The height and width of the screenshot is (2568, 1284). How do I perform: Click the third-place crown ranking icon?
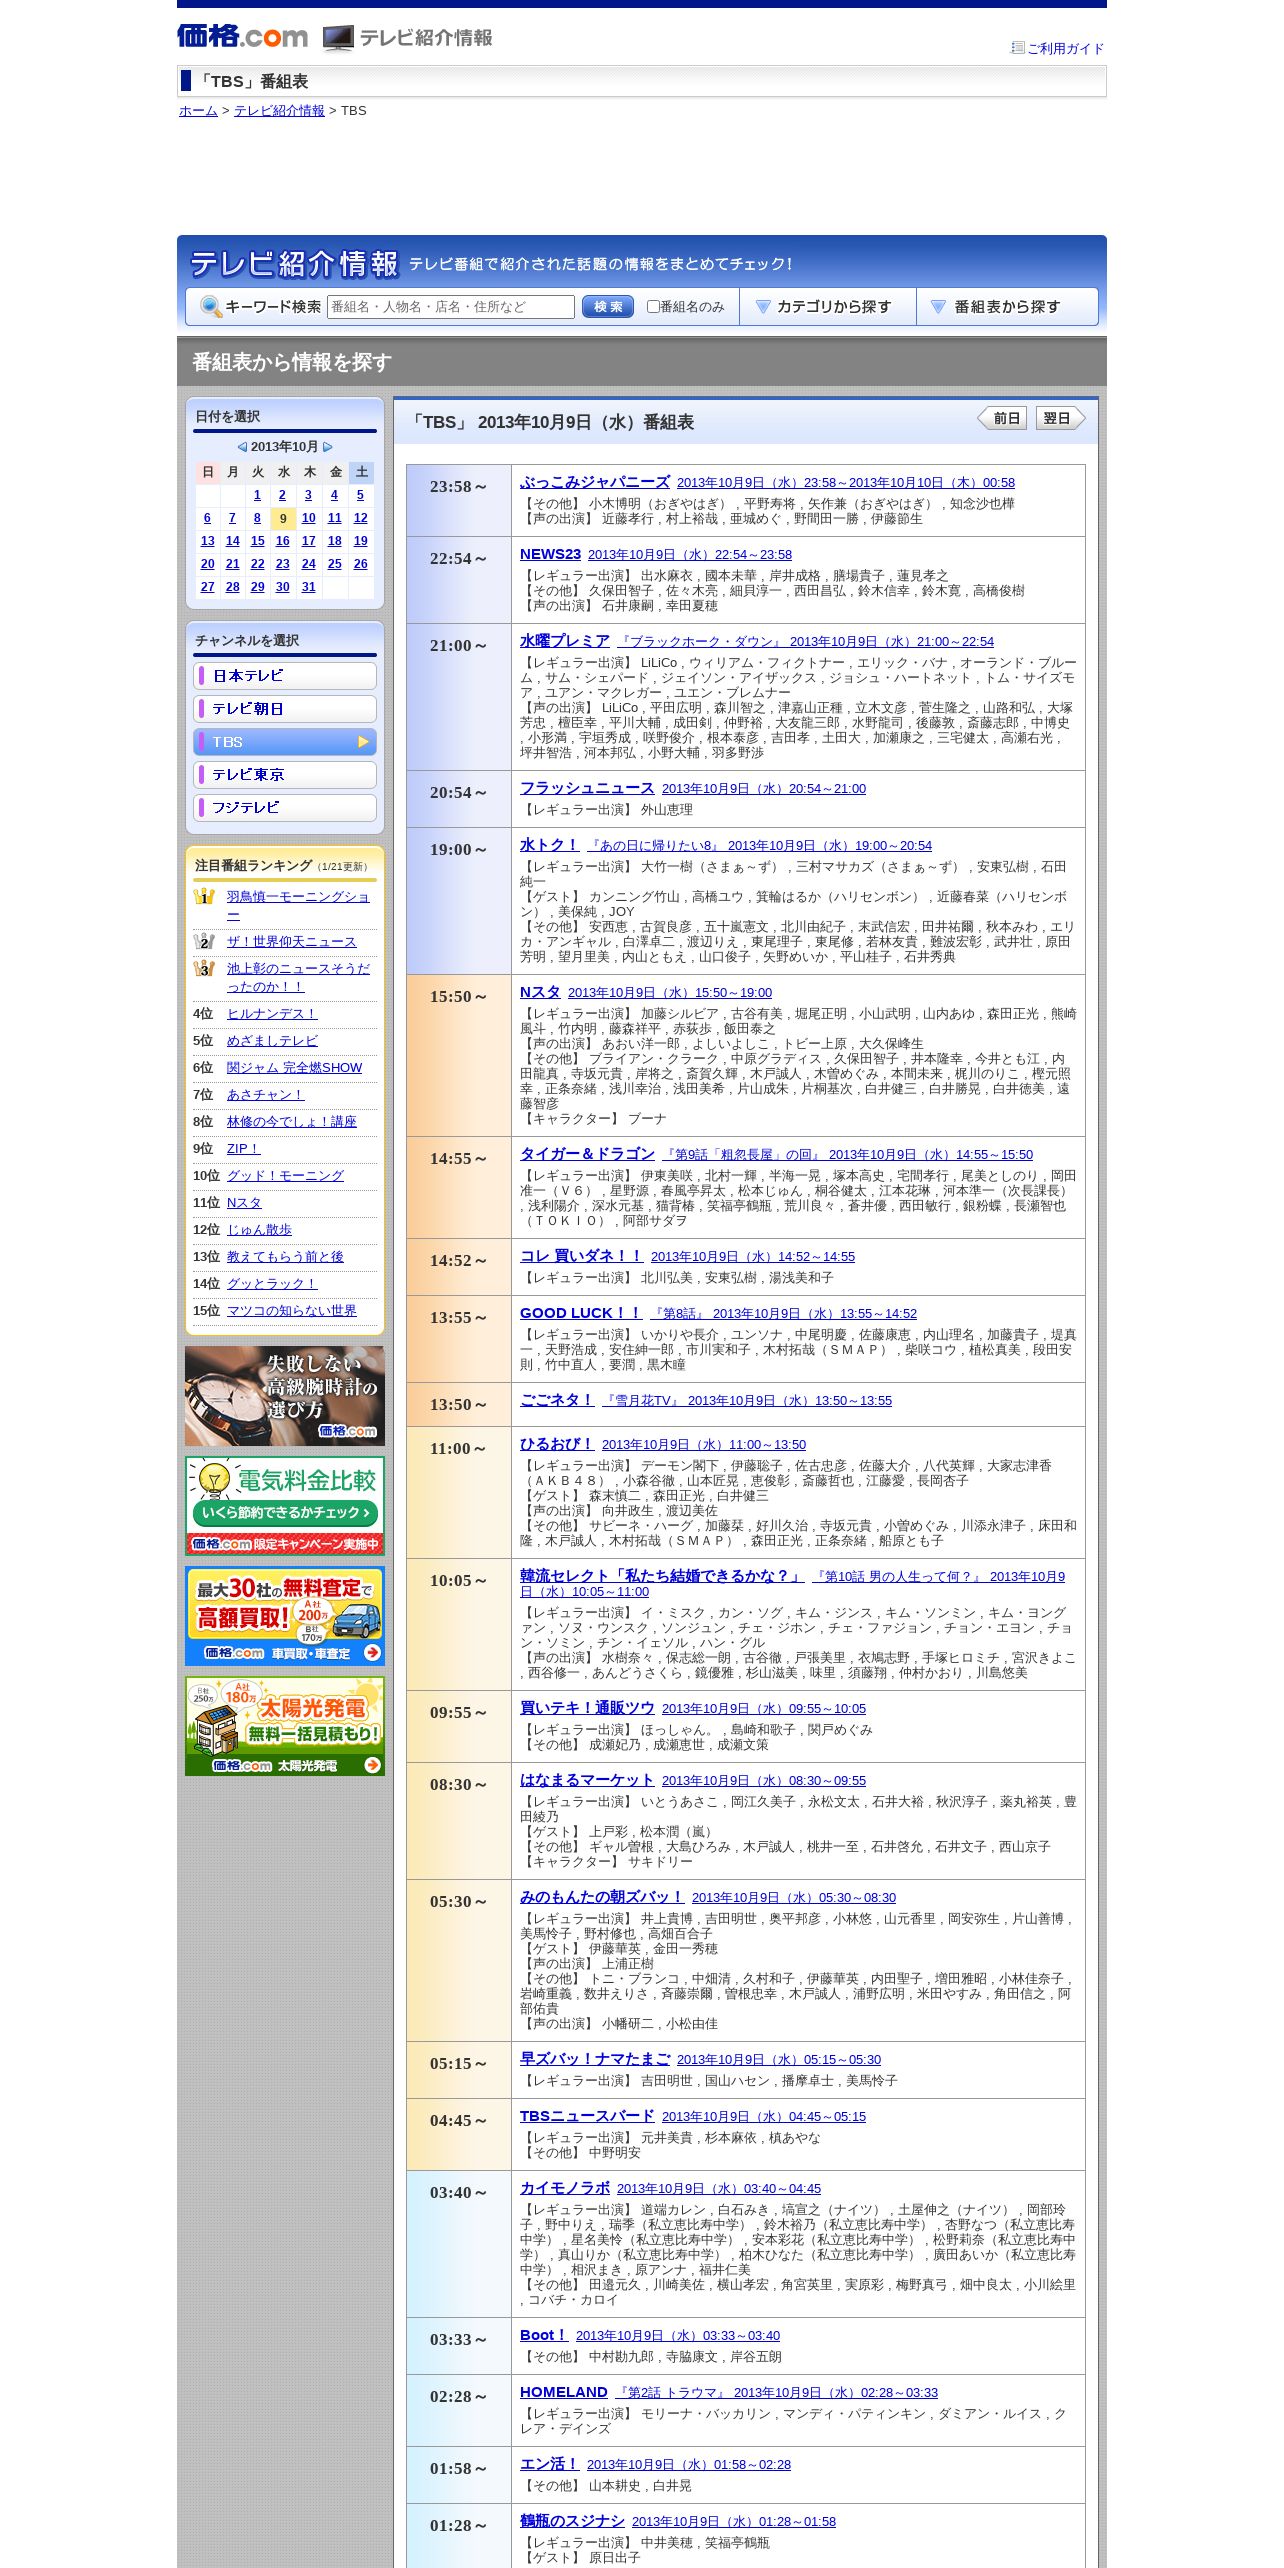pyautogui.click(x=204, y=968)
